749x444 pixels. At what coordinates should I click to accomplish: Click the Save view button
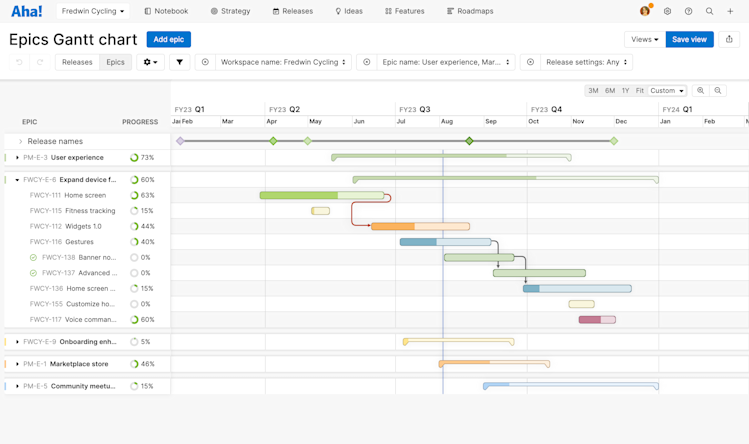pos(689,39)
